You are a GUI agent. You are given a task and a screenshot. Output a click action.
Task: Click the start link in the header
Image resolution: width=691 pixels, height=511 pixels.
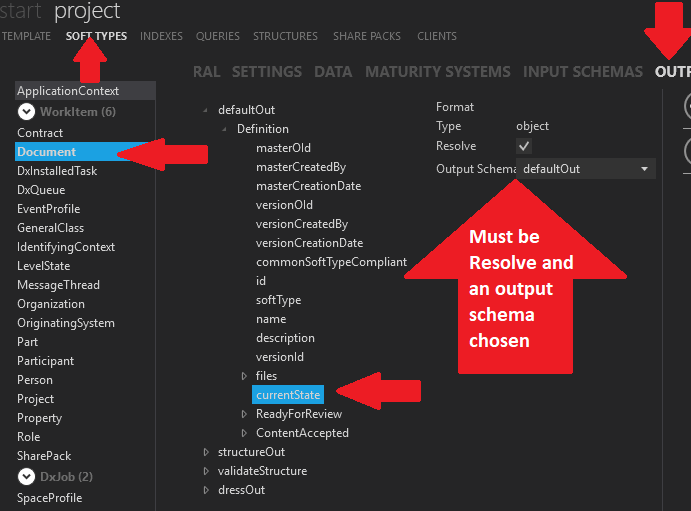click(x=22, y=12)
